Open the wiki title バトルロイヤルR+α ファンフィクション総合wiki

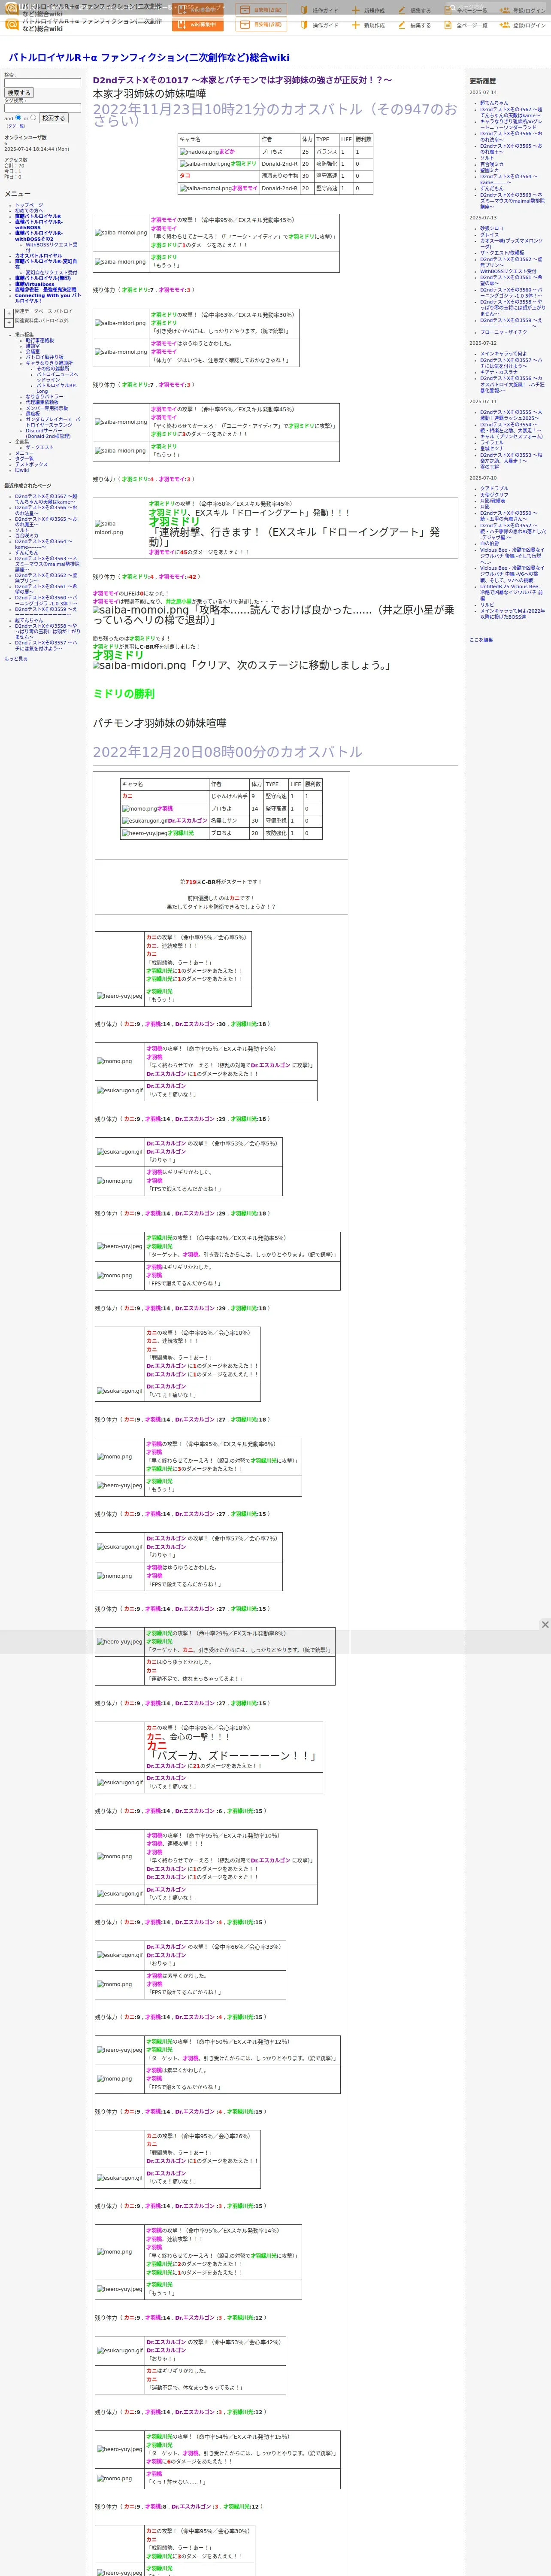(x=149, y=58)
